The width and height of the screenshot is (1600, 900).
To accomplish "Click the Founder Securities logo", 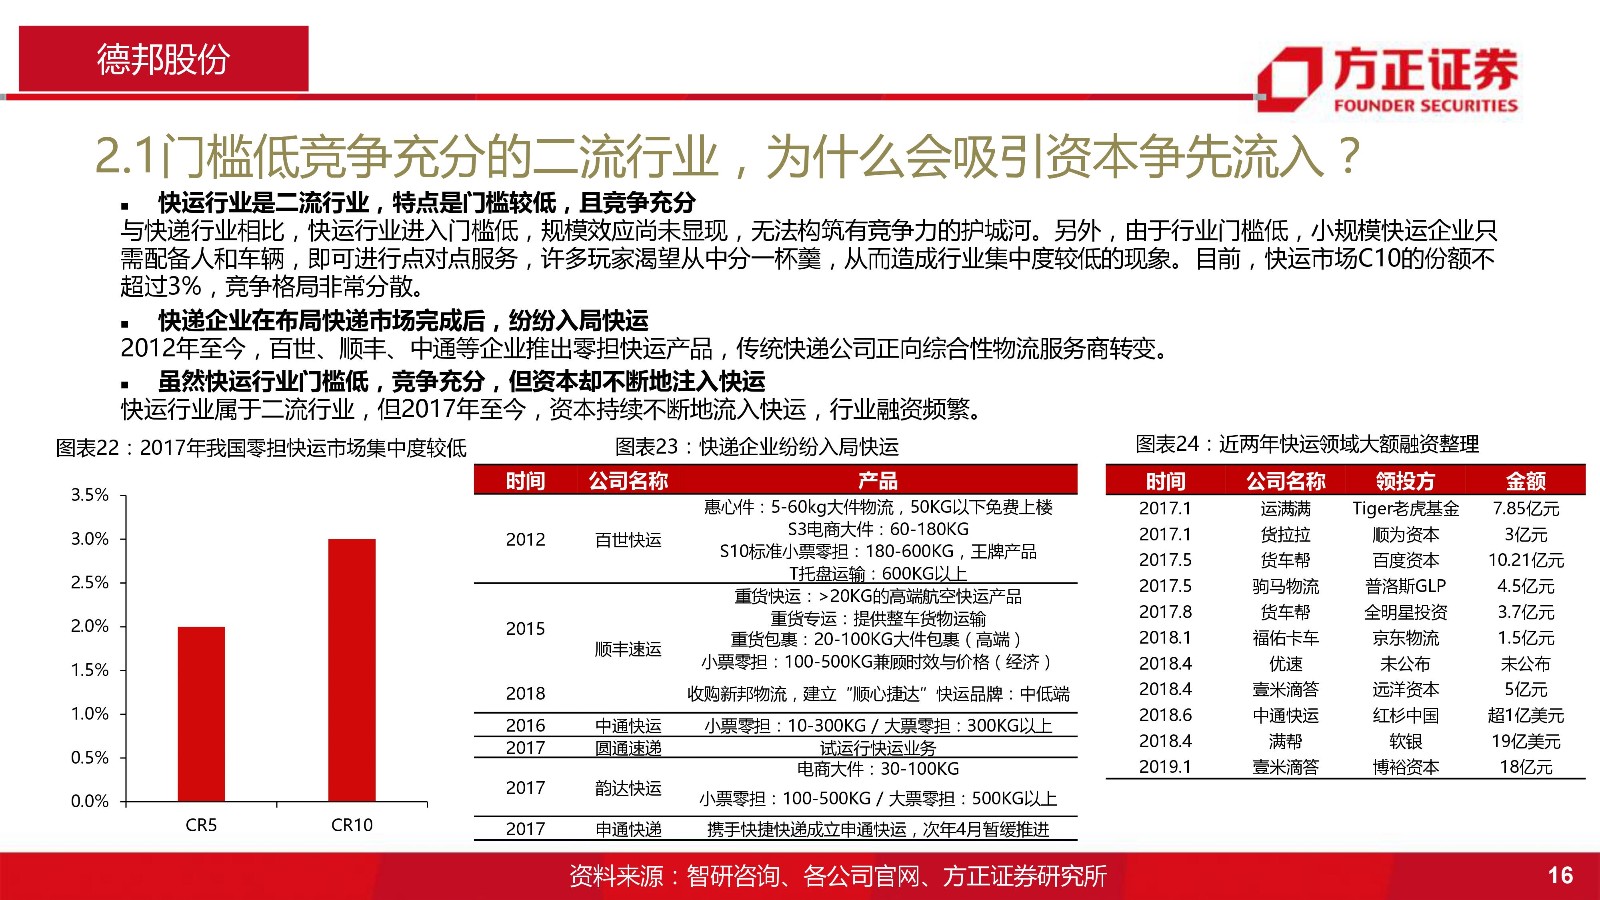I will 1388,78.
